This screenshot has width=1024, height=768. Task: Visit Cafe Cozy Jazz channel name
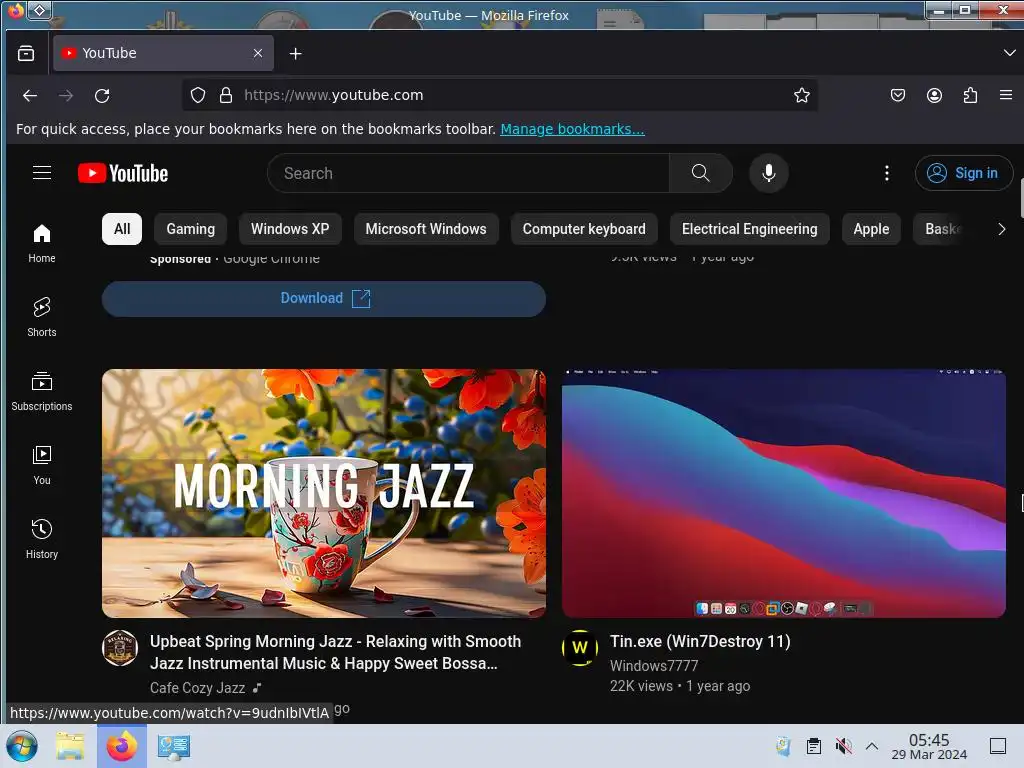click(198, 688)
